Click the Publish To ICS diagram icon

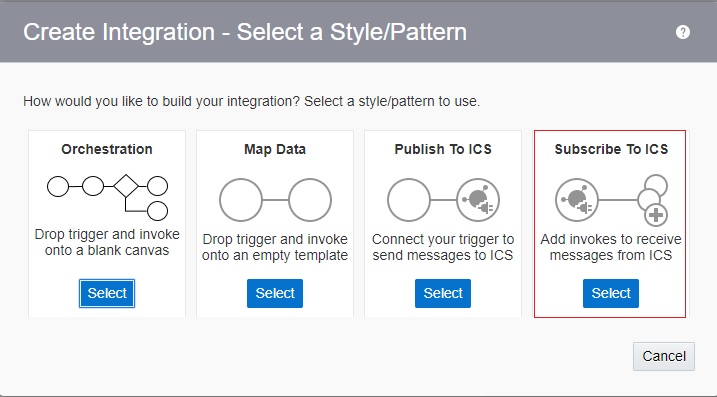tap(443, 200)
